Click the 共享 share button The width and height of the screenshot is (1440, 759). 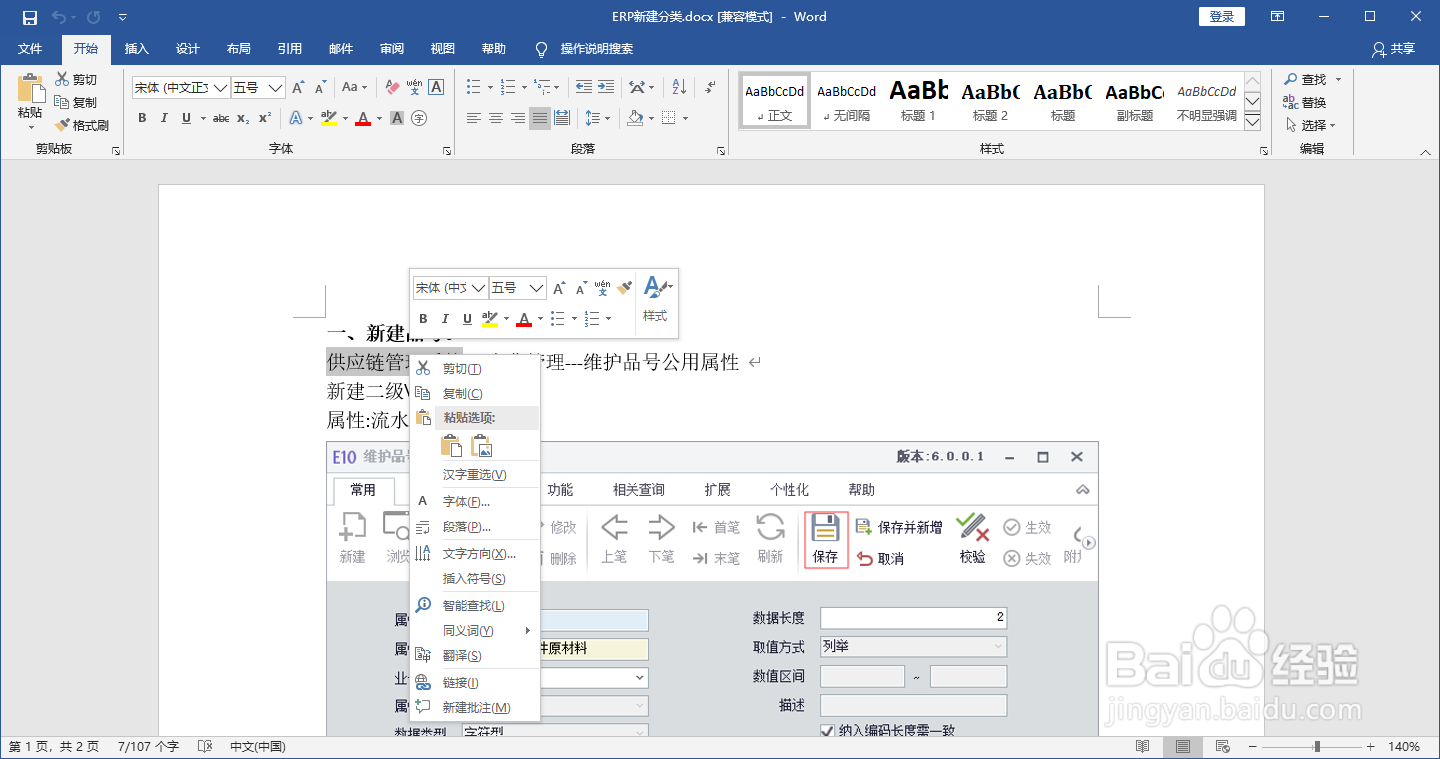(x=1394, y=49)
